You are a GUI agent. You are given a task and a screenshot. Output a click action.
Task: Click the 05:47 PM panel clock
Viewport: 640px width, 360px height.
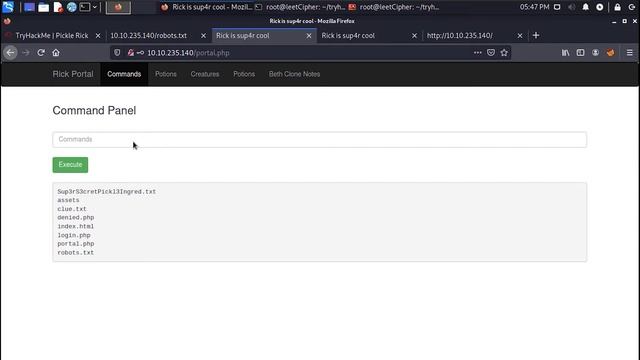tap(534, 7)
